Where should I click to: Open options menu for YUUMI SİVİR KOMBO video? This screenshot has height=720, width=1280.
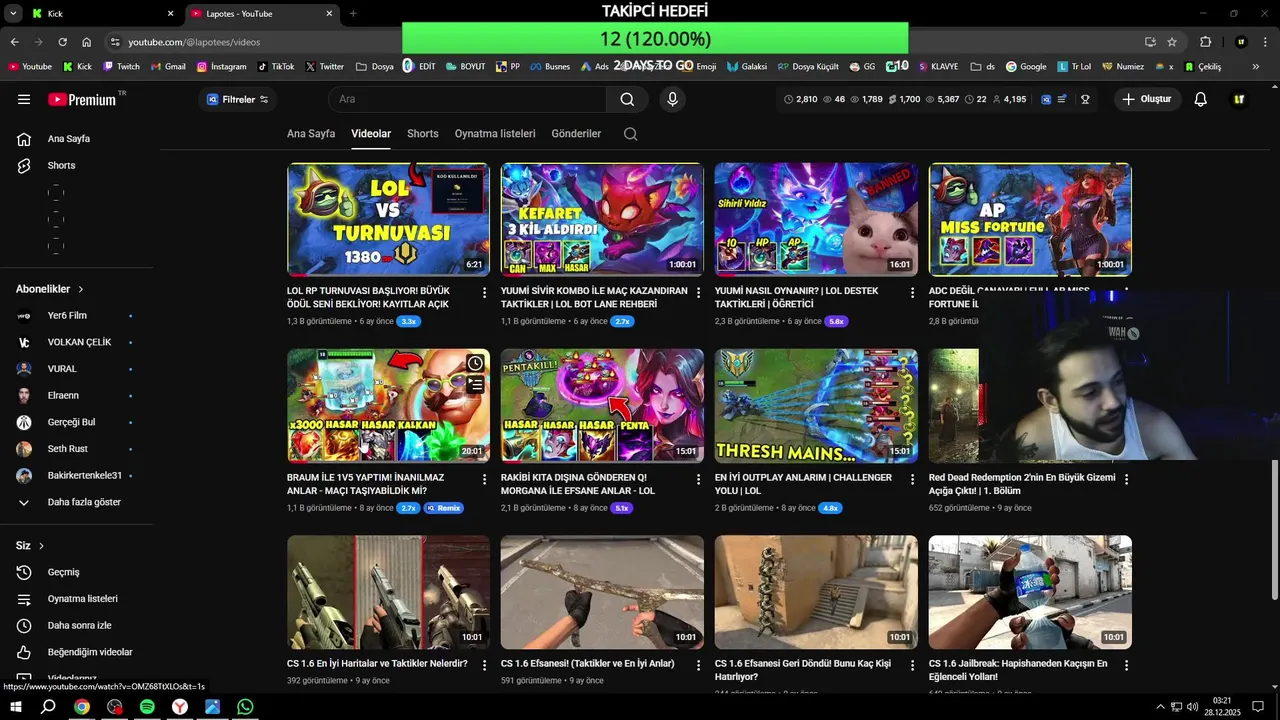[x=699, y=293]
